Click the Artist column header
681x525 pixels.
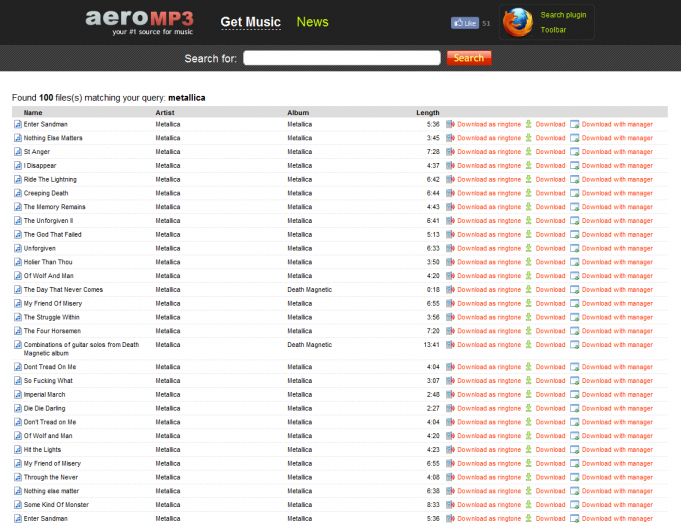(165, 112)
